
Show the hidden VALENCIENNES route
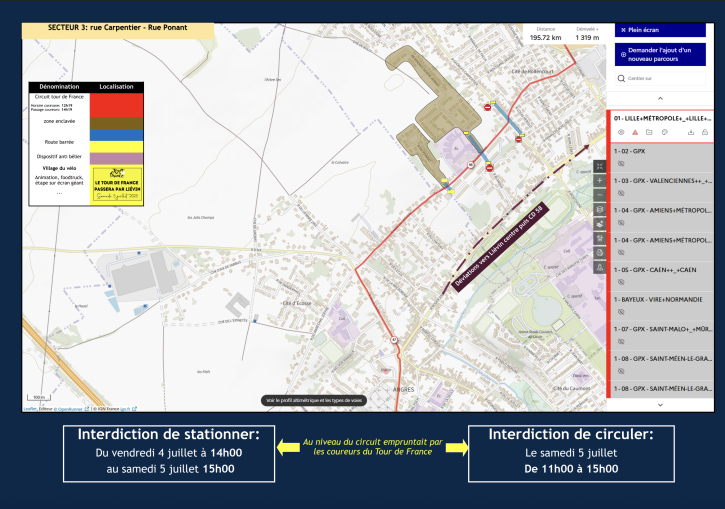pyautogui.click(x=621, y=193)
